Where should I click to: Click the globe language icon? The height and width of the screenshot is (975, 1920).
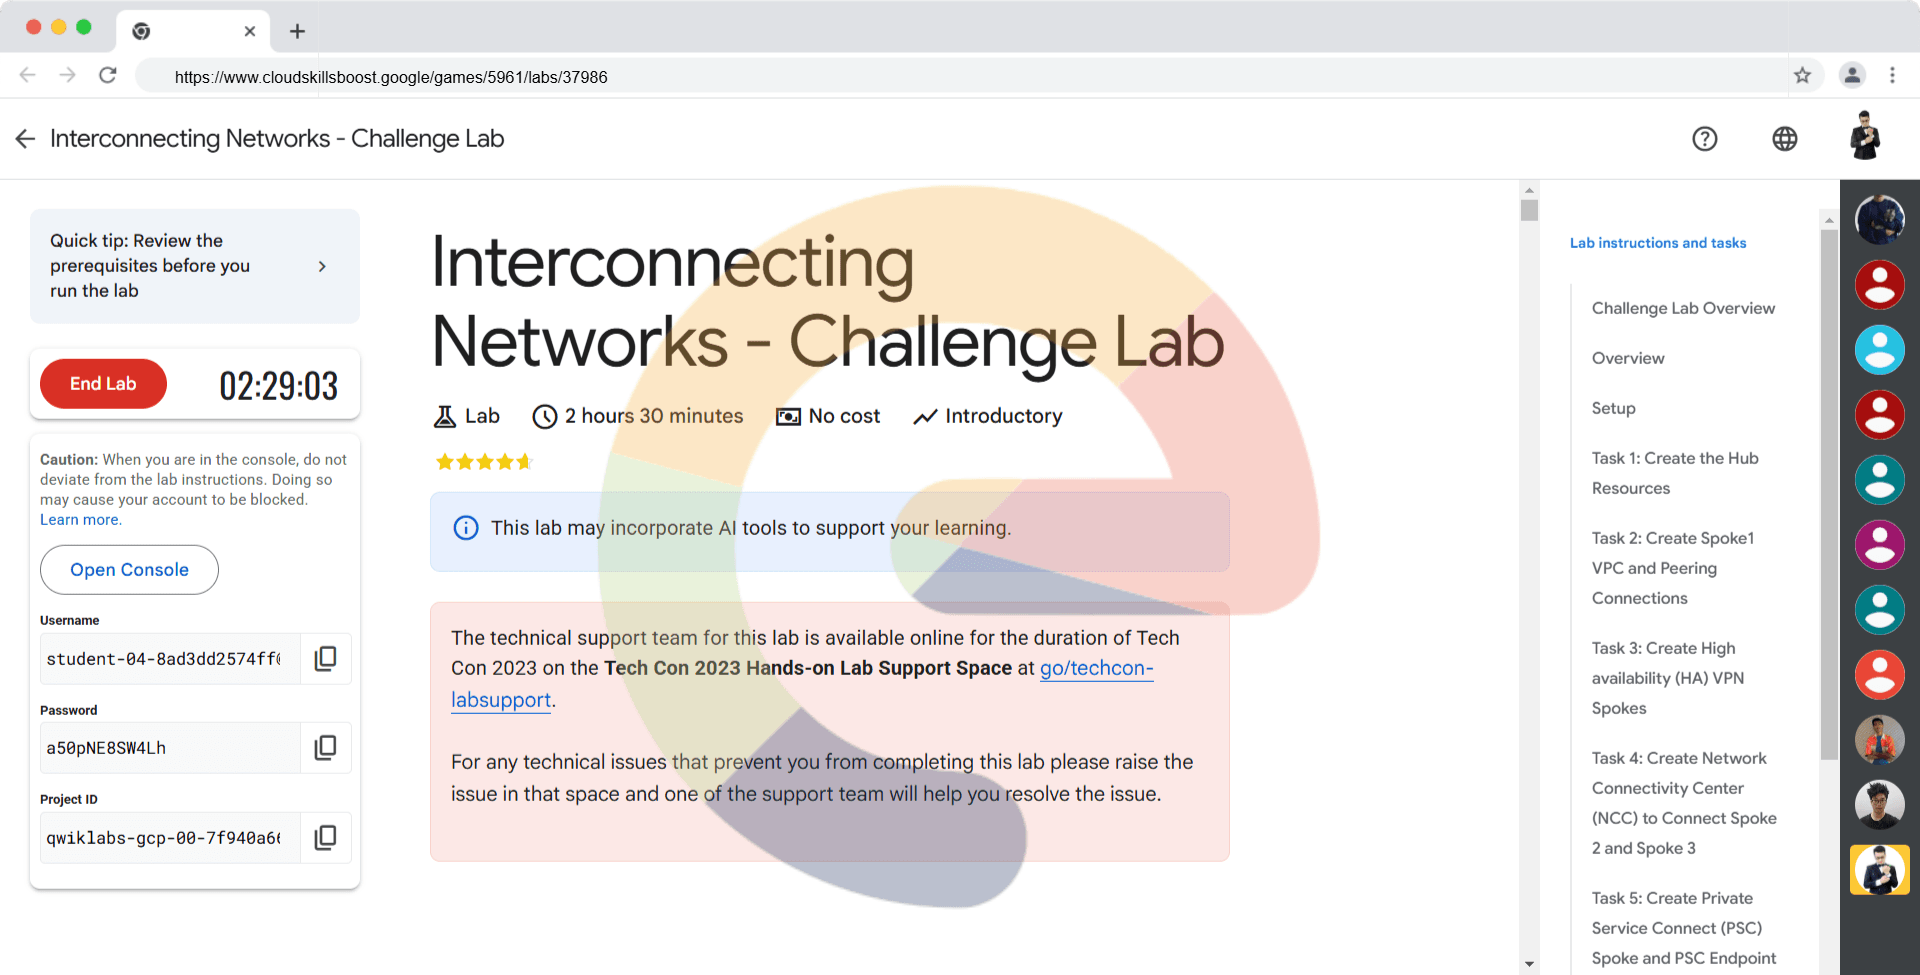click(x=1784, y=139)
